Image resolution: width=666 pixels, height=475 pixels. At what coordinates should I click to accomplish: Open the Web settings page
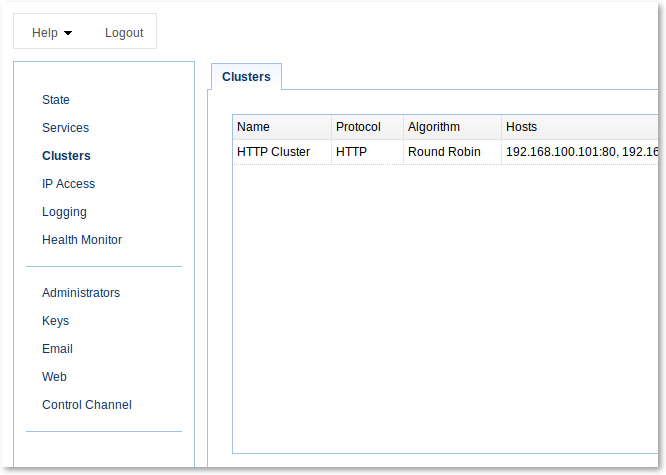(x=54, y=377)
